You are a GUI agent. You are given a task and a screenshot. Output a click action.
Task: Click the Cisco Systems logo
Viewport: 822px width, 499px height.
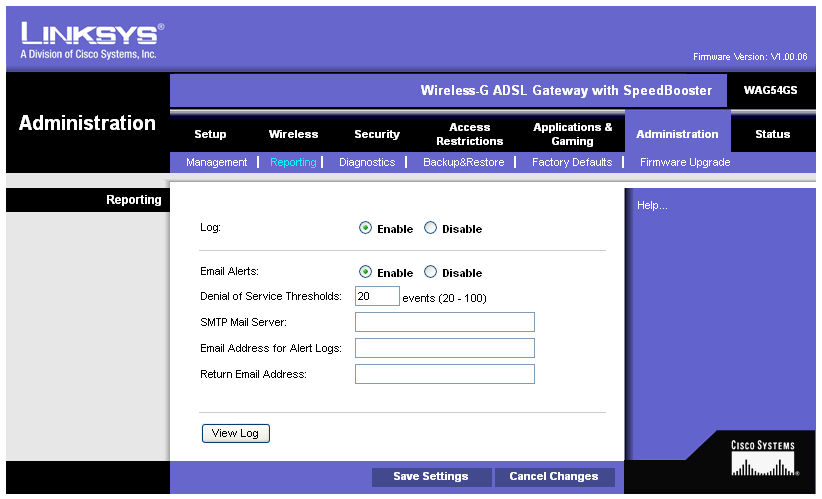click(x=763, y=458)
